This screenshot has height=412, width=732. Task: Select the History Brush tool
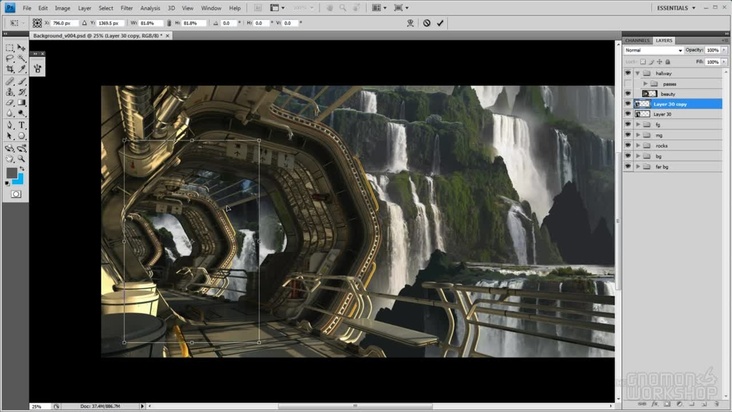[21, 92]
